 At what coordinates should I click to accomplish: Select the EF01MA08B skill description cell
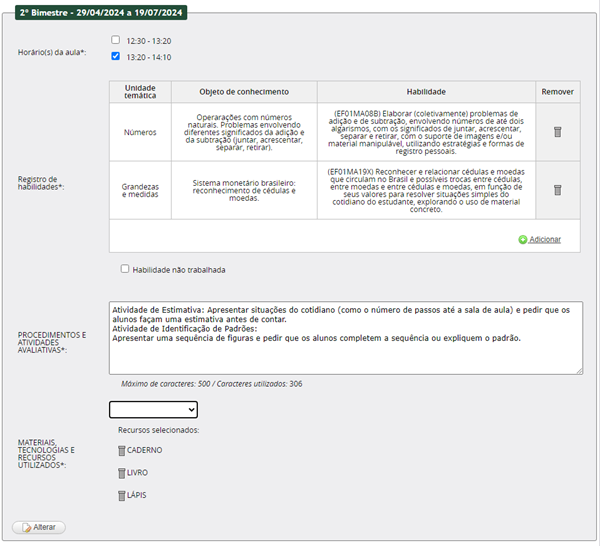(426, 131)
